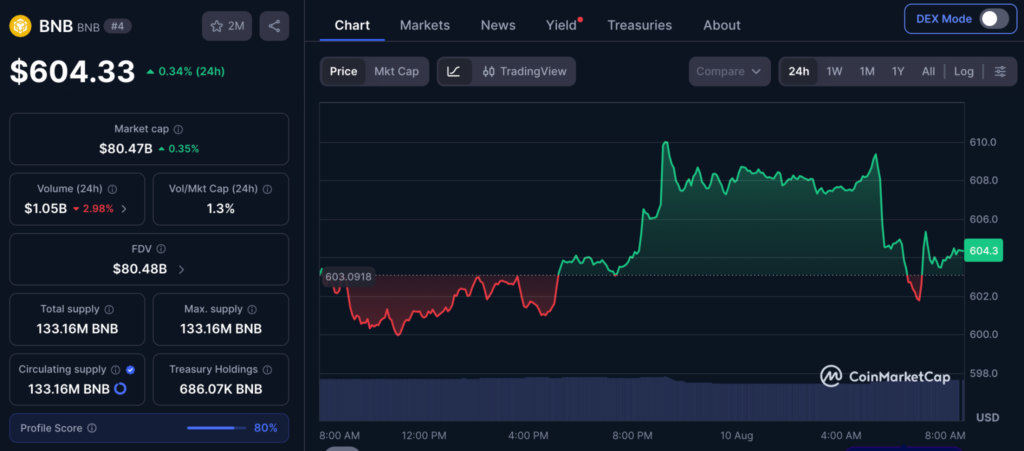Image resolution: width=1024 pixels, height=451 pixels.
Task: Click the $80.47B market cap value
Action: pos(125,149)
